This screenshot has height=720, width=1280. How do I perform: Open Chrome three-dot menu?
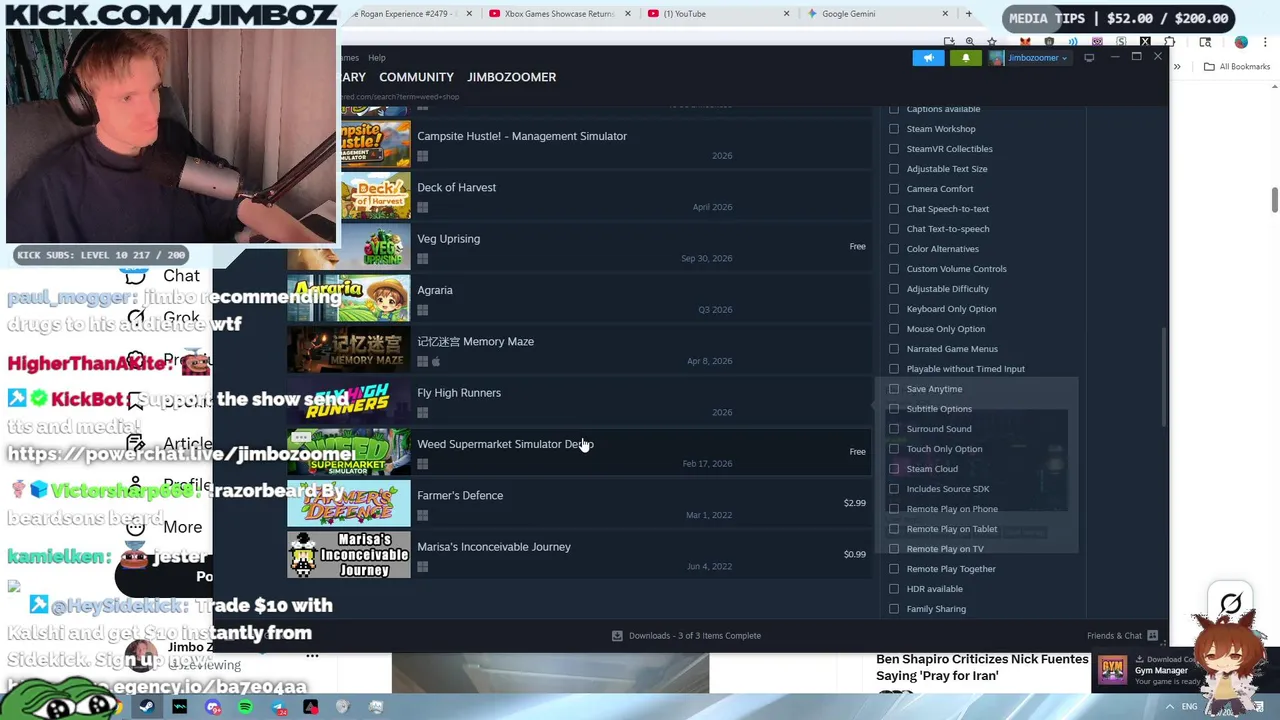tap(1265, 42)
